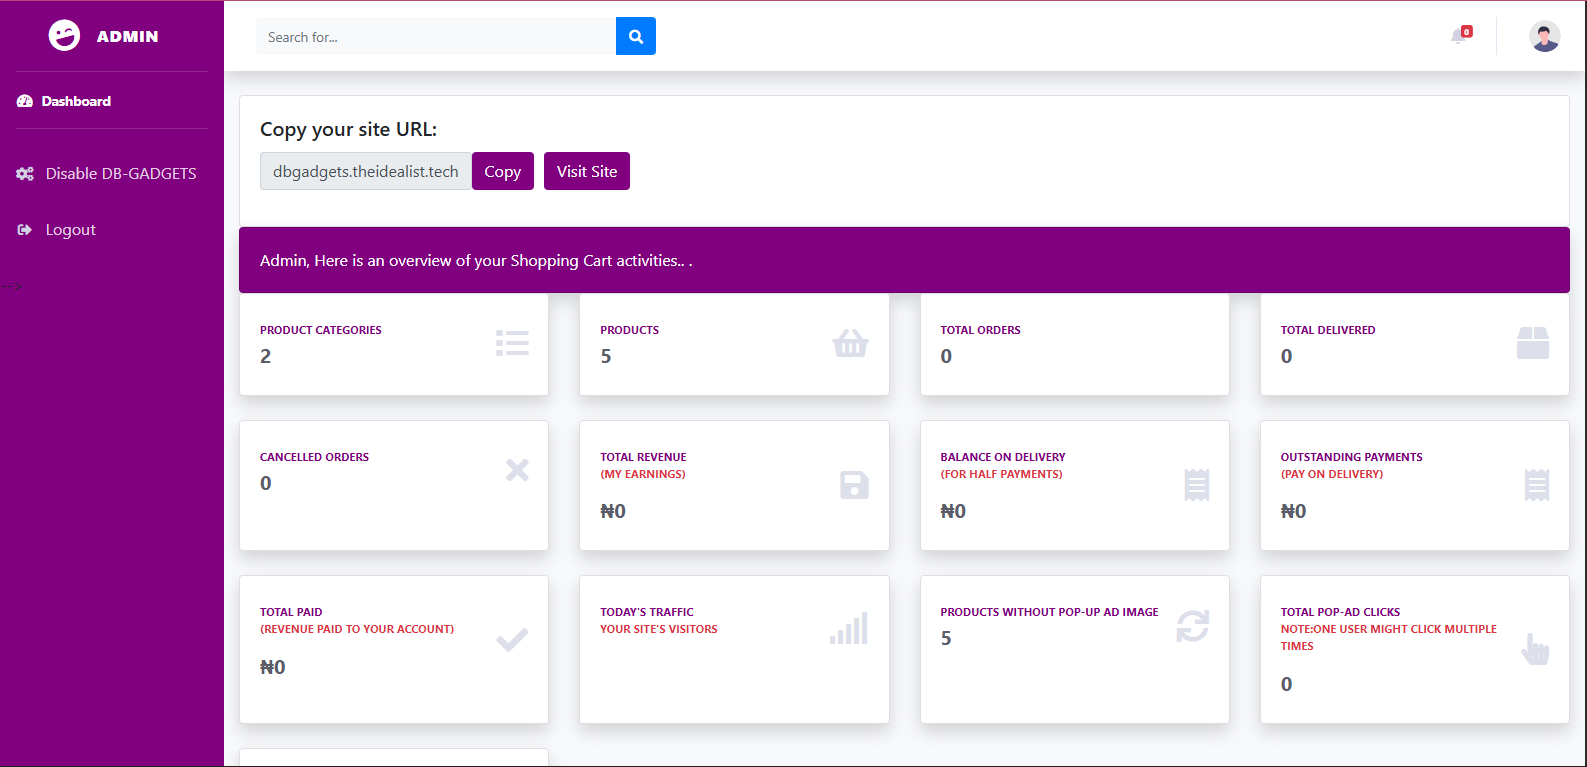
Task: Open the user profile avatar
Action: [x=1544, y=37]
